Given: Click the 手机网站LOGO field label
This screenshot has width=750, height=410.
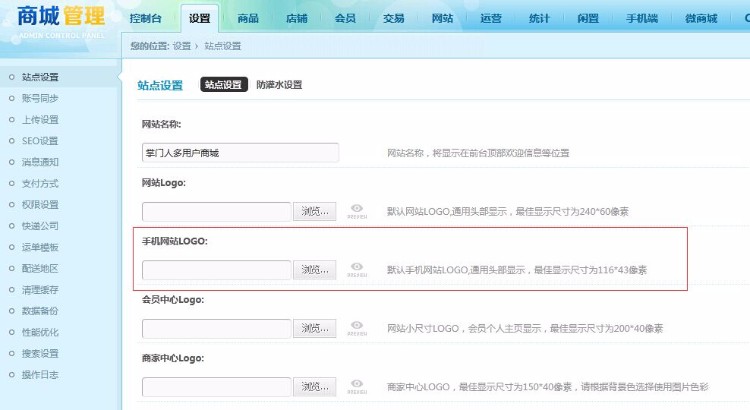Looking at the screenshot, I should 175,242.
